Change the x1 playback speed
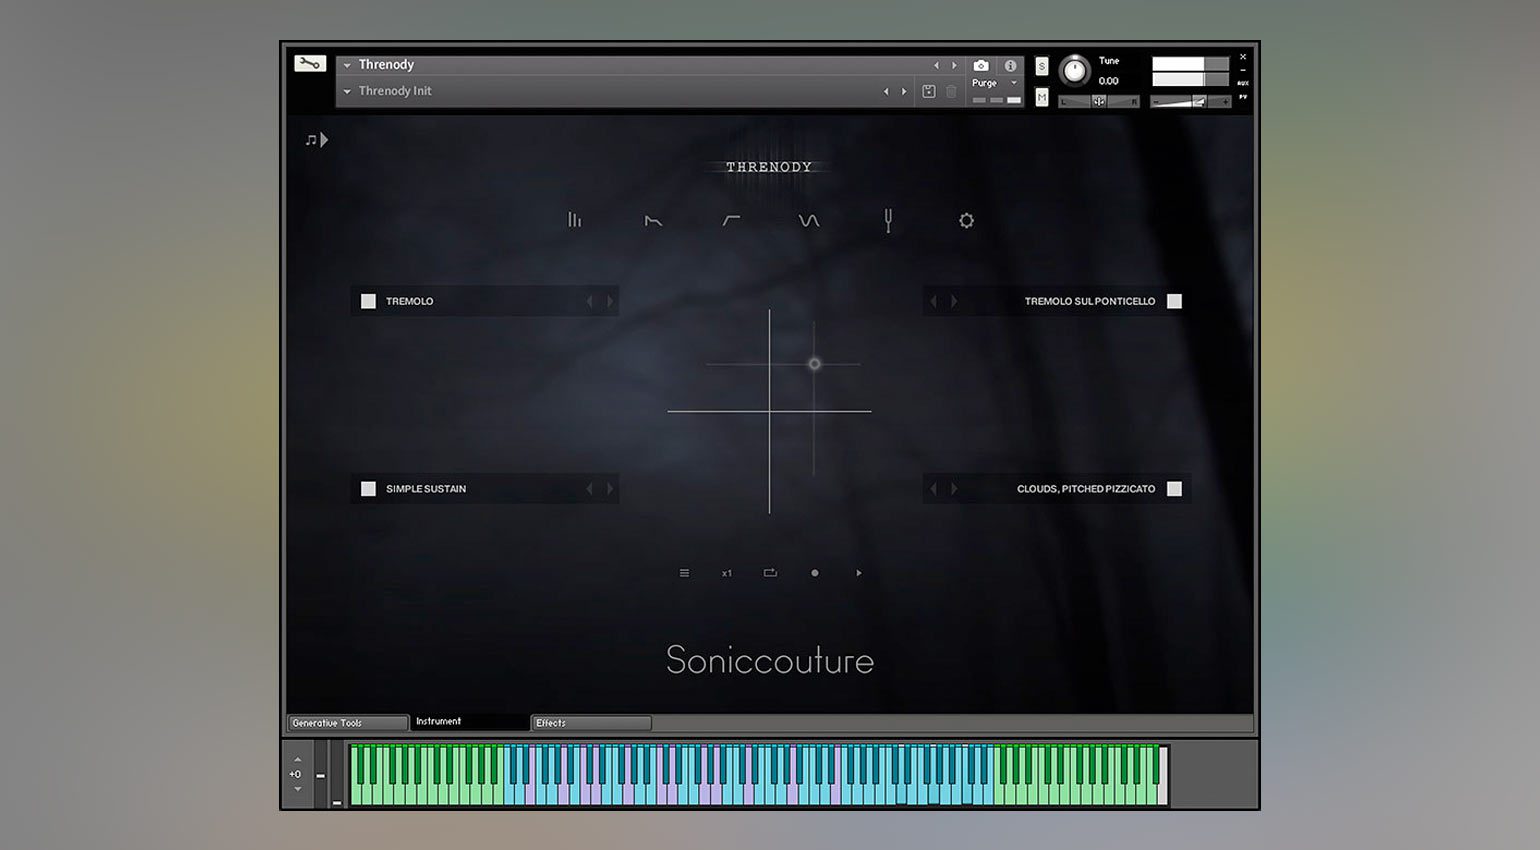The height and width of the screenshot is (850, 1540). [727, 573]
